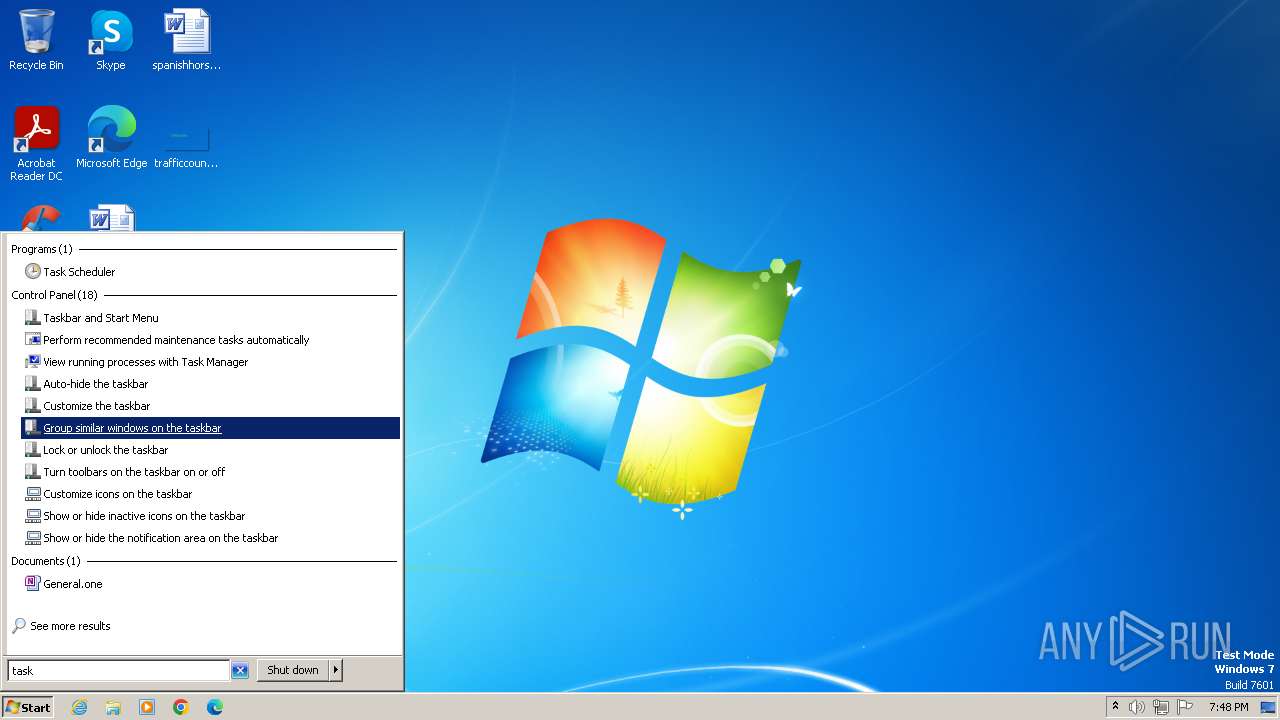This screenshot has width=1280, height=720.
Task: Open Group similar windows on the taskbar
Action: 211,428
